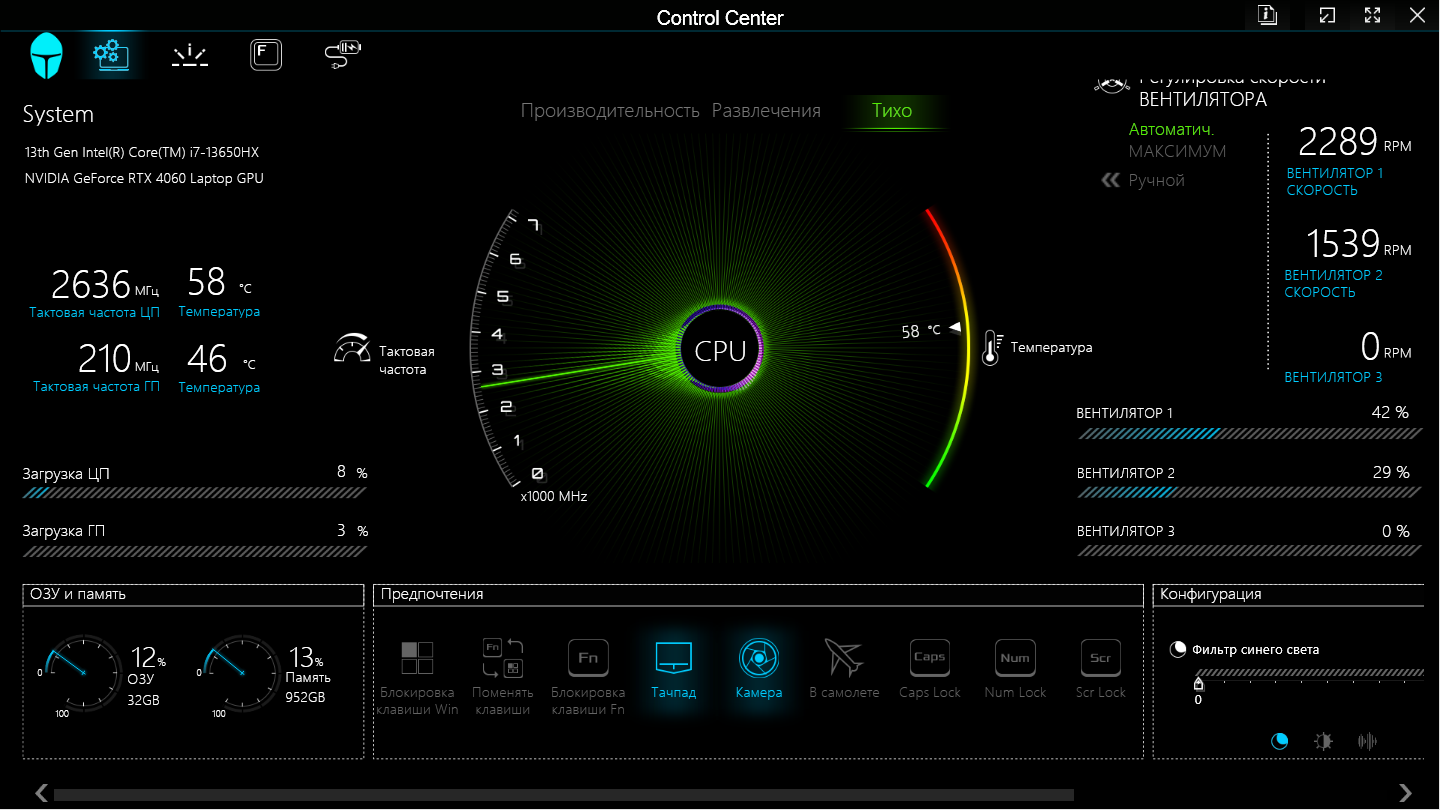Viewport: 1440px width, 810px height.
Task: Switch to Производительность mode tab
Action: (610, 111)
